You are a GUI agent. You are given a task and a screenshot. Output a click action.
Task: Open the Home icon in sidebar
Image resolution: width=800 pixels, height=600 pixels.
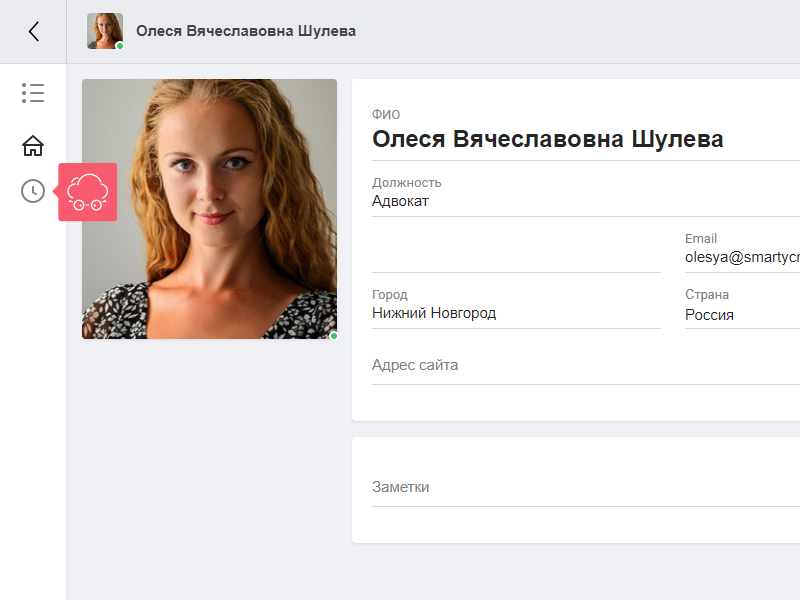tap(33, 145)
